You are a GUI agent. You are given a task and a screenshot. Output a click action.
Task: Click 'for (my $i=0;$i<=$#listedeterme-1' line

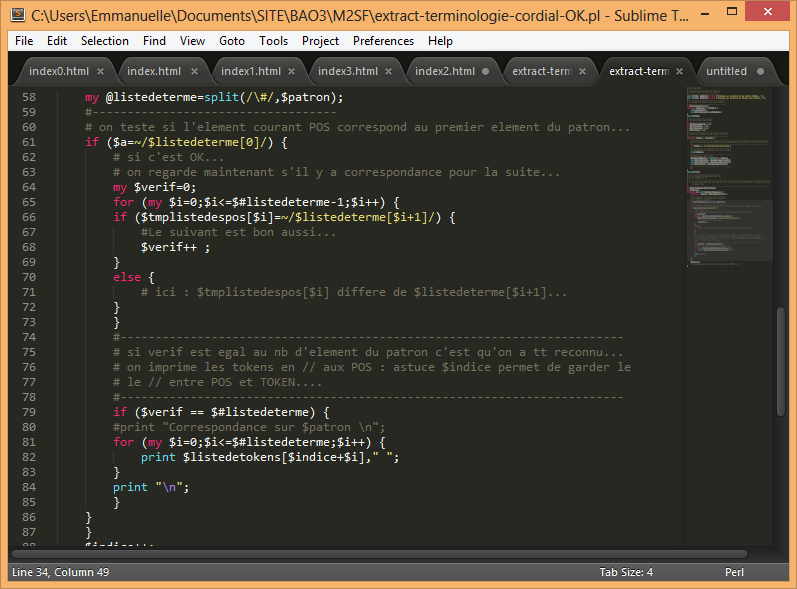pos(256,202)
